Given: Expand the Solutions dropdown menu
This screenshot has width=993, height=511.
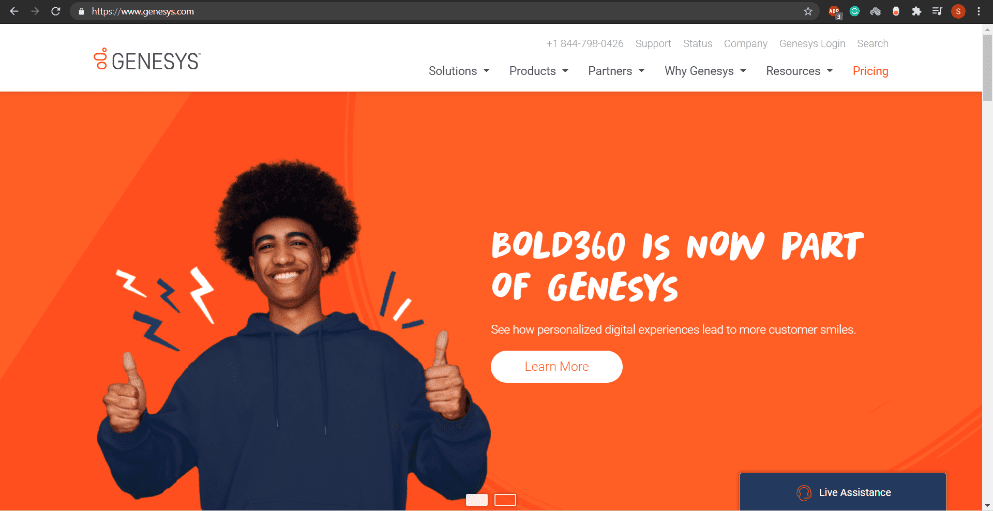Looking at the screenshot, I should click(459, 71).
